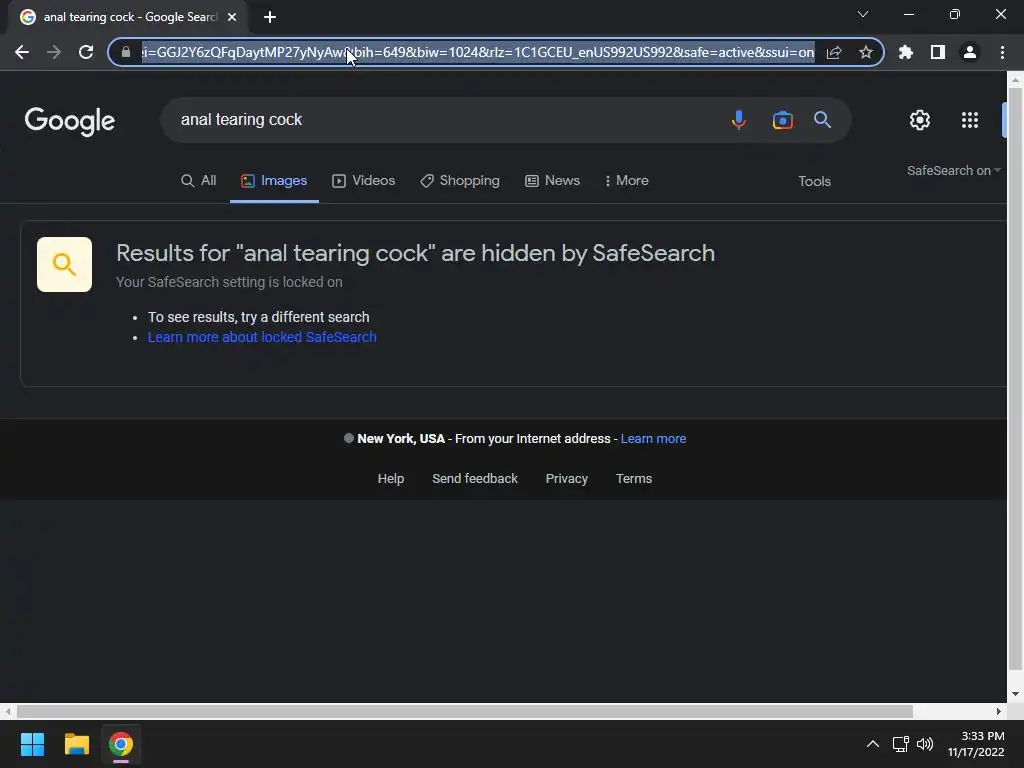Click Learn more link beside Internet address

(653, 439)
